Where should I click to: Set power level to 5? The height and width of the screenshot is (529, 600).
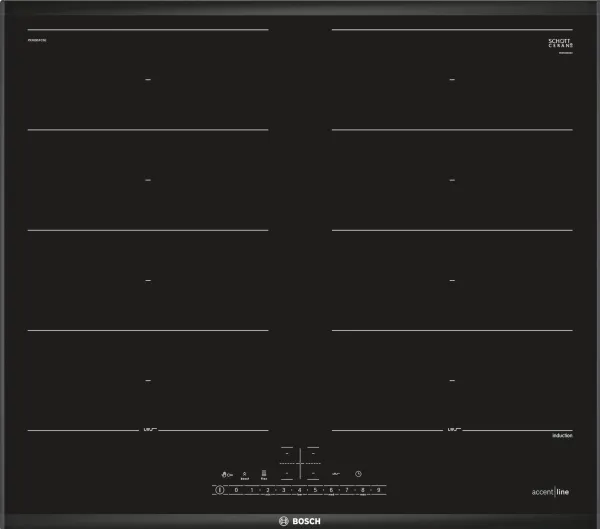point(315,490)
